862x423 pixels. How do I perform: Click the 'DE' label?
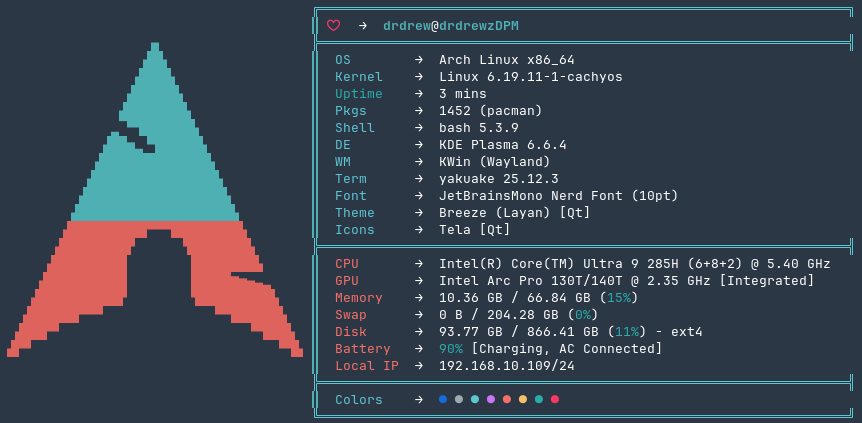click(343, 145)
